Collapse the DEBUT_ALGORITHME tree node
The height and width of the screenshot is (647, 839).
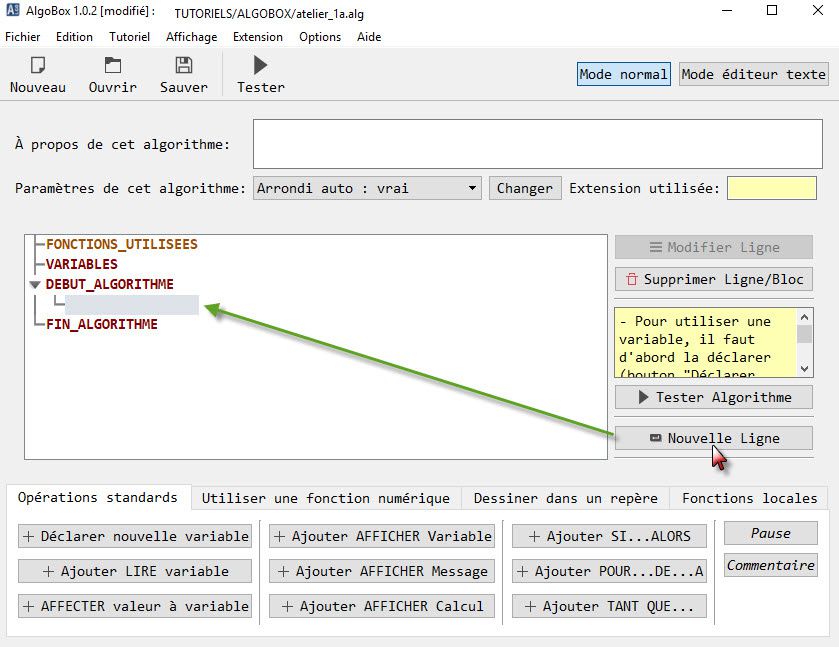coord(35,285)
